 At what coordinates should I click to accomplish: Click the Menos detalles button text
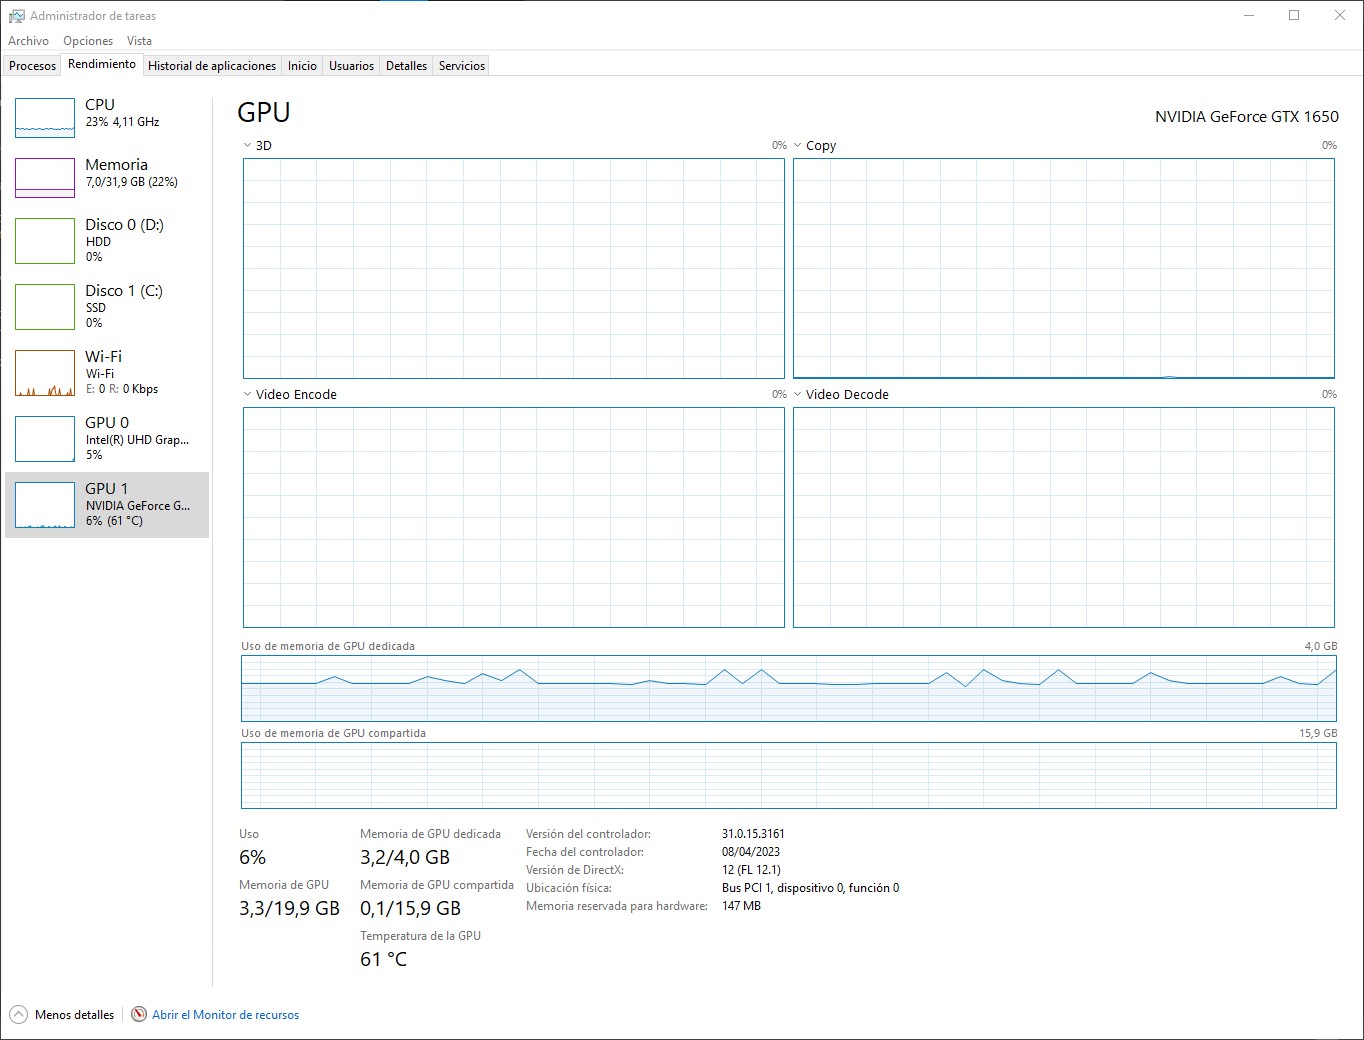[74, 1014]
